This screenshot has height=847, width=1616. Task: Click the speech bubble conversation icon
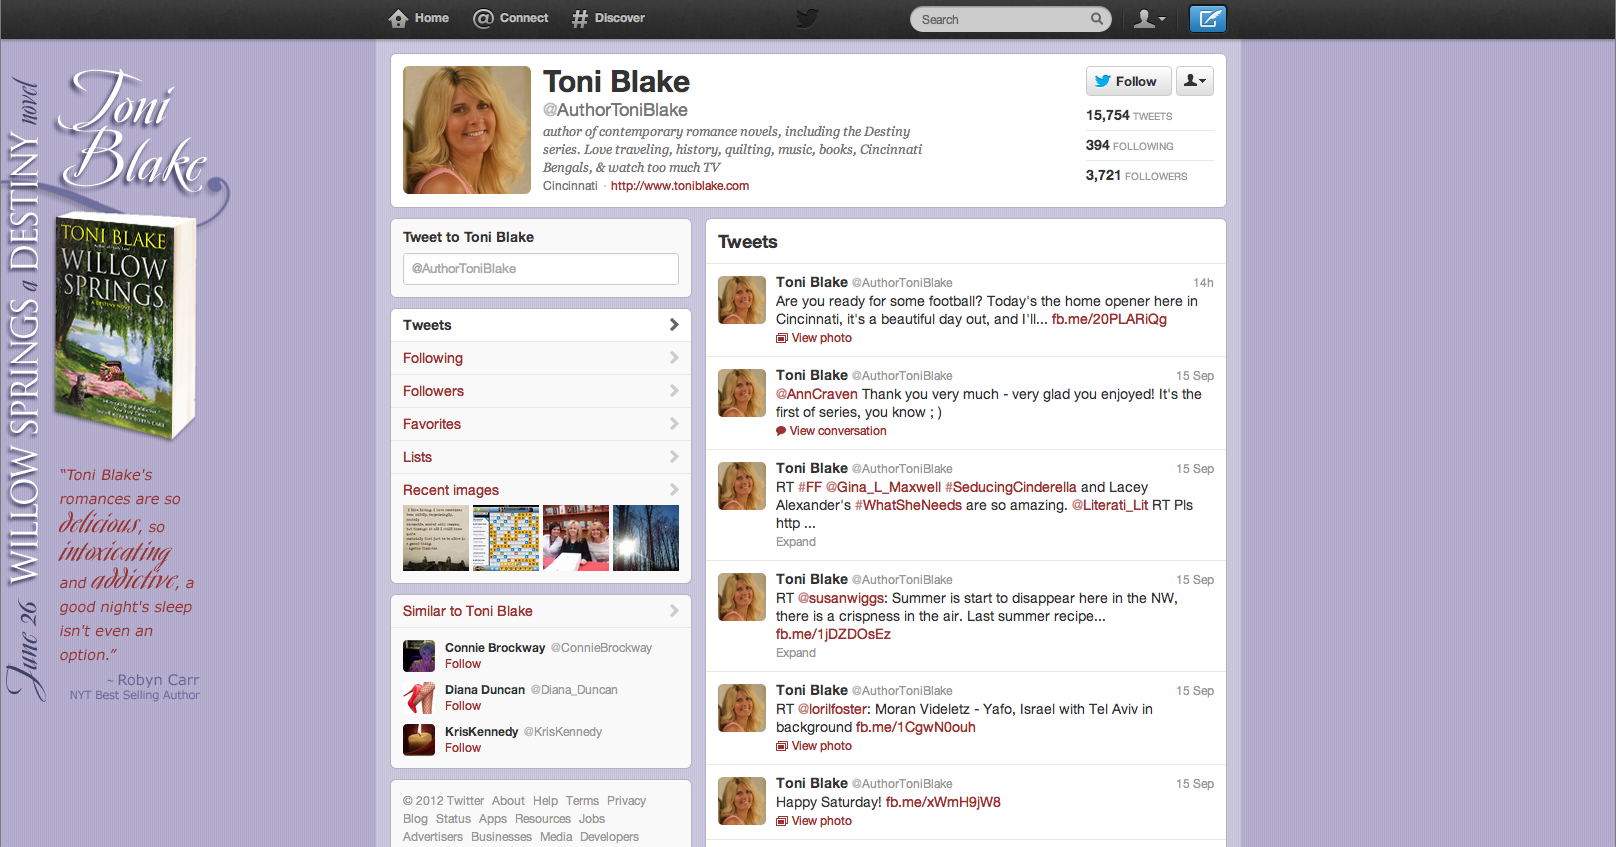pos(781,431)
